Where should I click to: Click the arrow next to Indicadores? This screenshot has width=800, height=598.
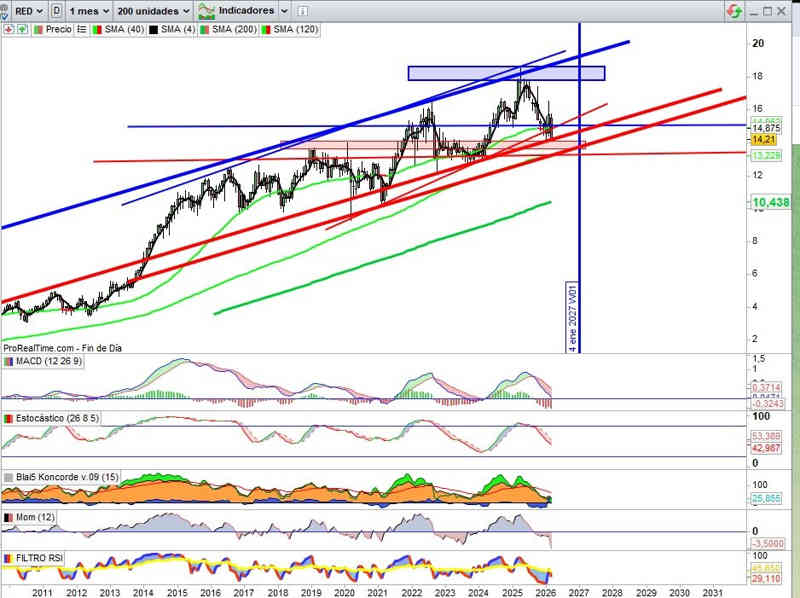pos(285,10)
